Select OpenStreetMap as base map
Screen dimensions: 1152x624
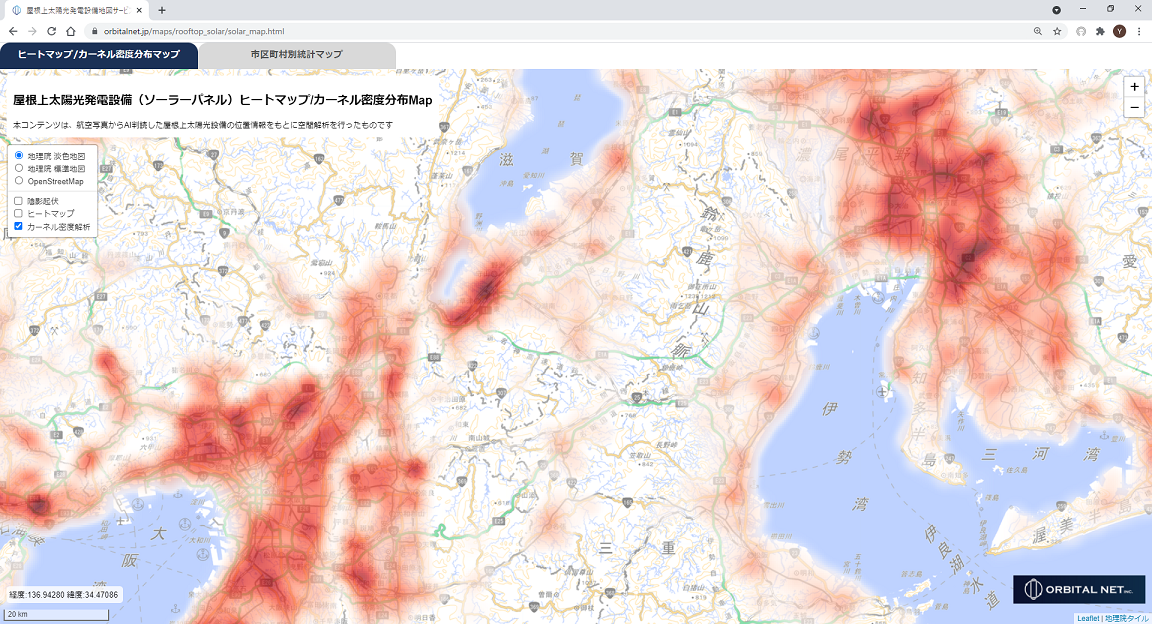point(19,181)
